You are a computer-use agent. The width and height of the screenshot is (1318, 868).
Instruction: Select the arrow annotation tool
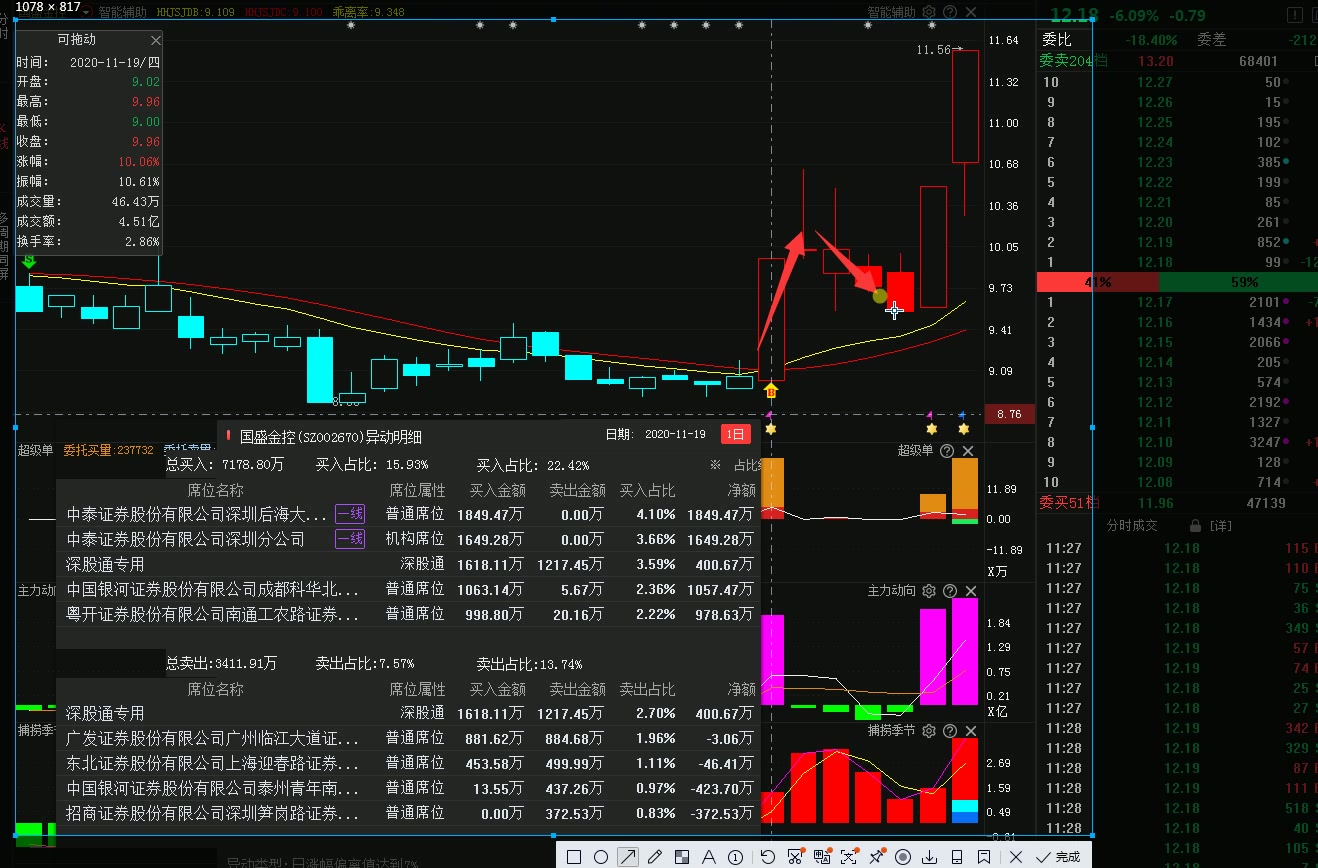click(627, 857)
